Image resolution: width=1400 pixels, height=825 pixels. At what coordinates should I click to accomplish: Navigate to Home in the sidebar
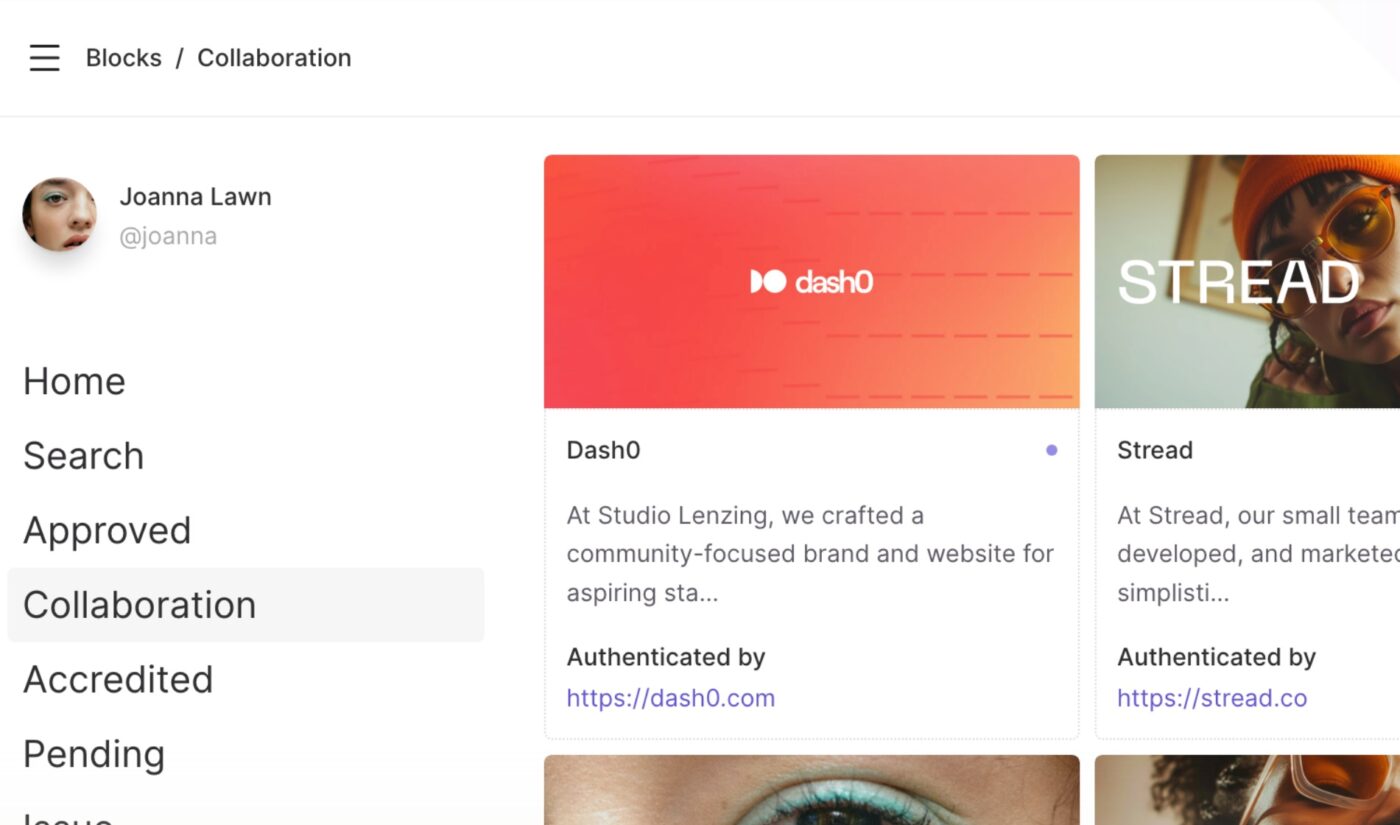pyautogui.click(x=74, y=381)
